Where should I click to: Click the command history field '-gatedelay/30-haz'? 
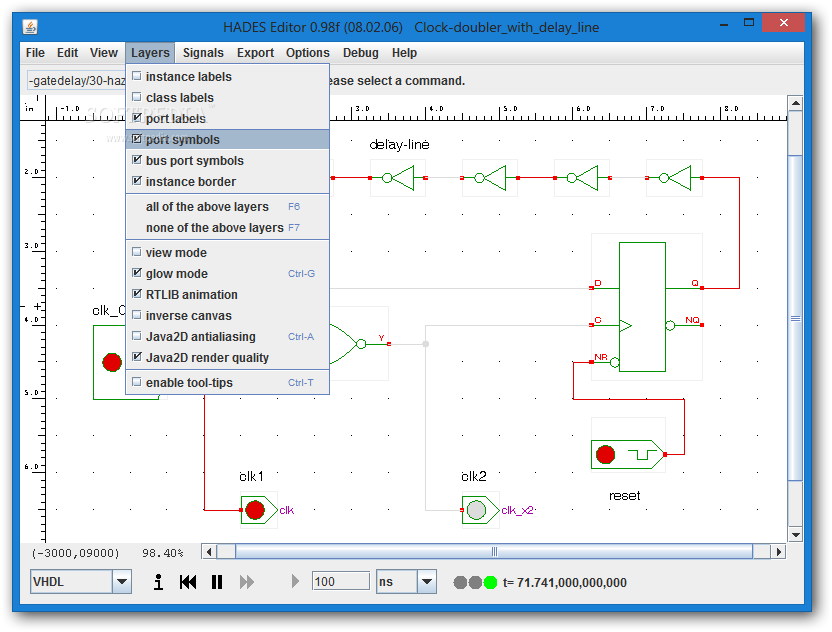pos(76,81)
